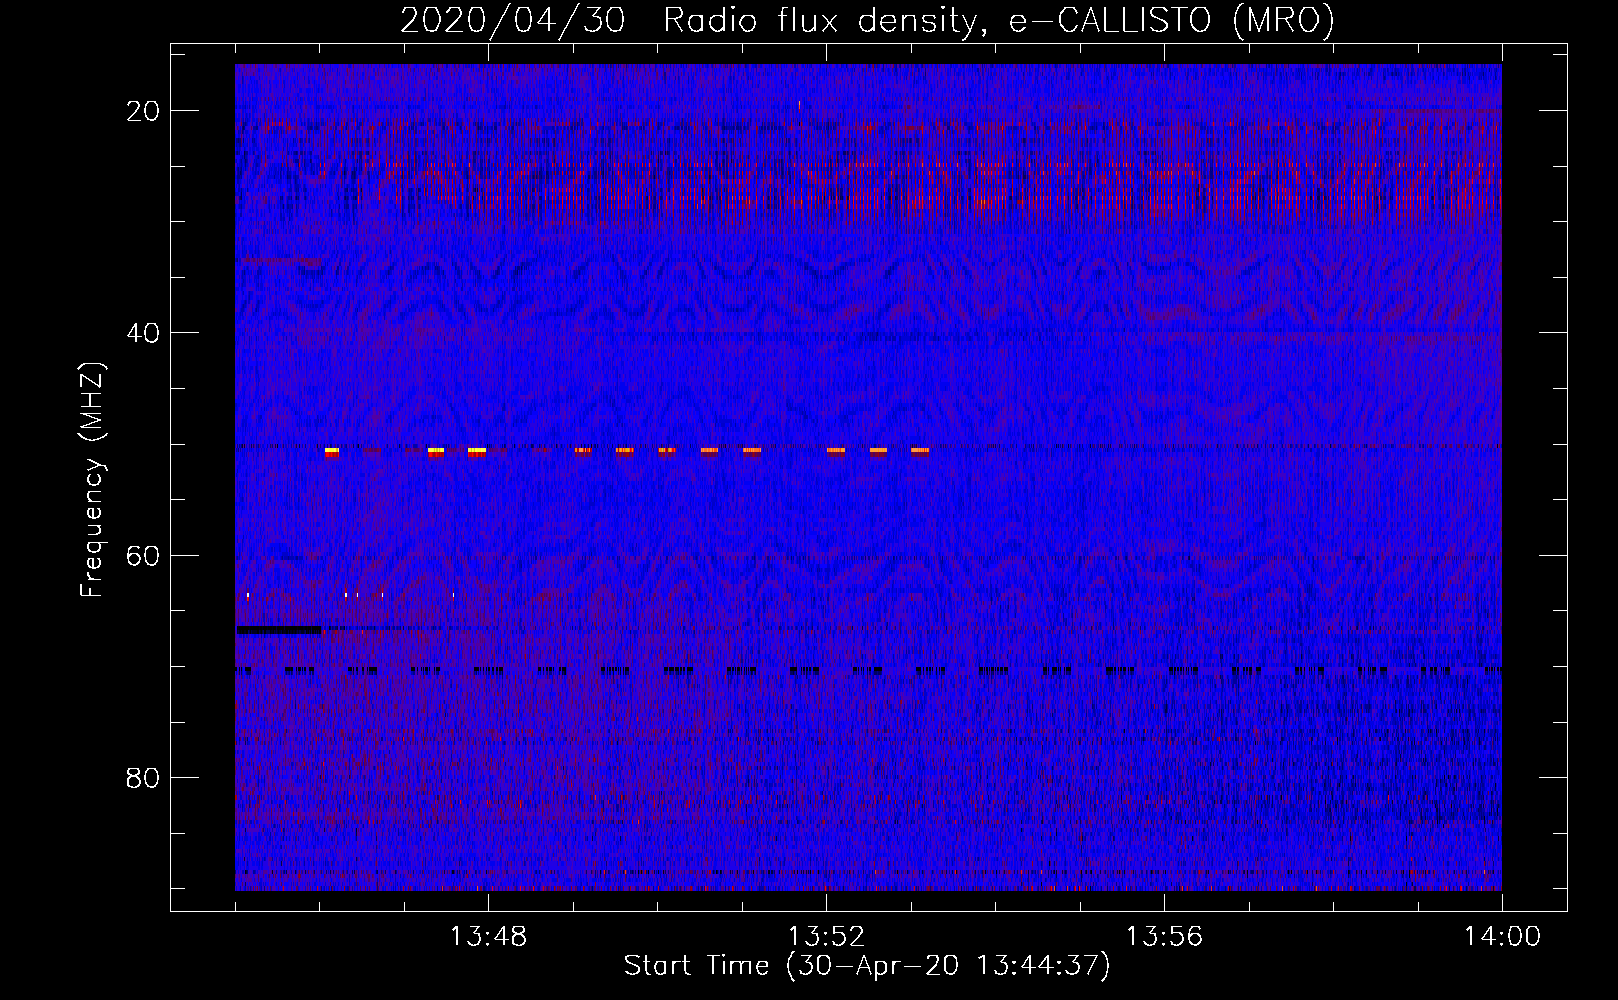Click the date "2020/04/30" in the title
This screenshot has width=1618, height=1000.
coord(513,20)
